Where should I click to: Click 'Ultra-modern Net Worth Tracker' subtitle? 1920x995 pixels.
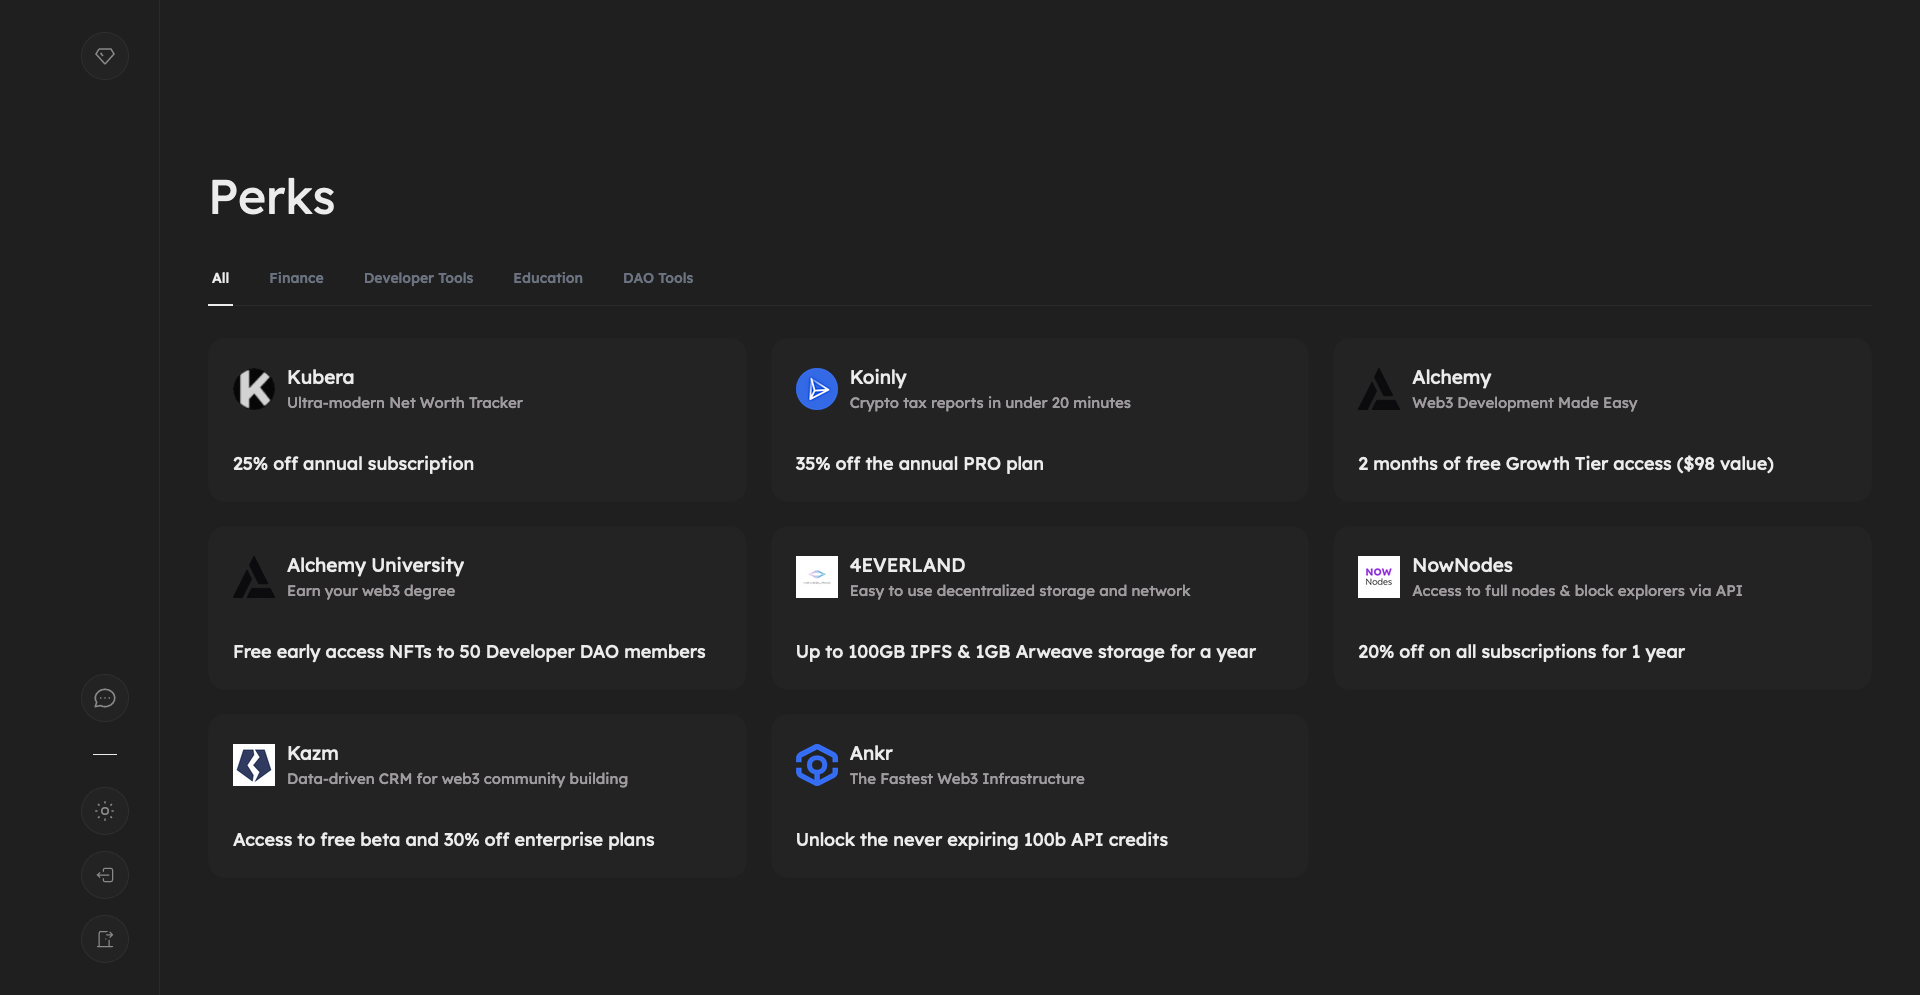[404, 403]
